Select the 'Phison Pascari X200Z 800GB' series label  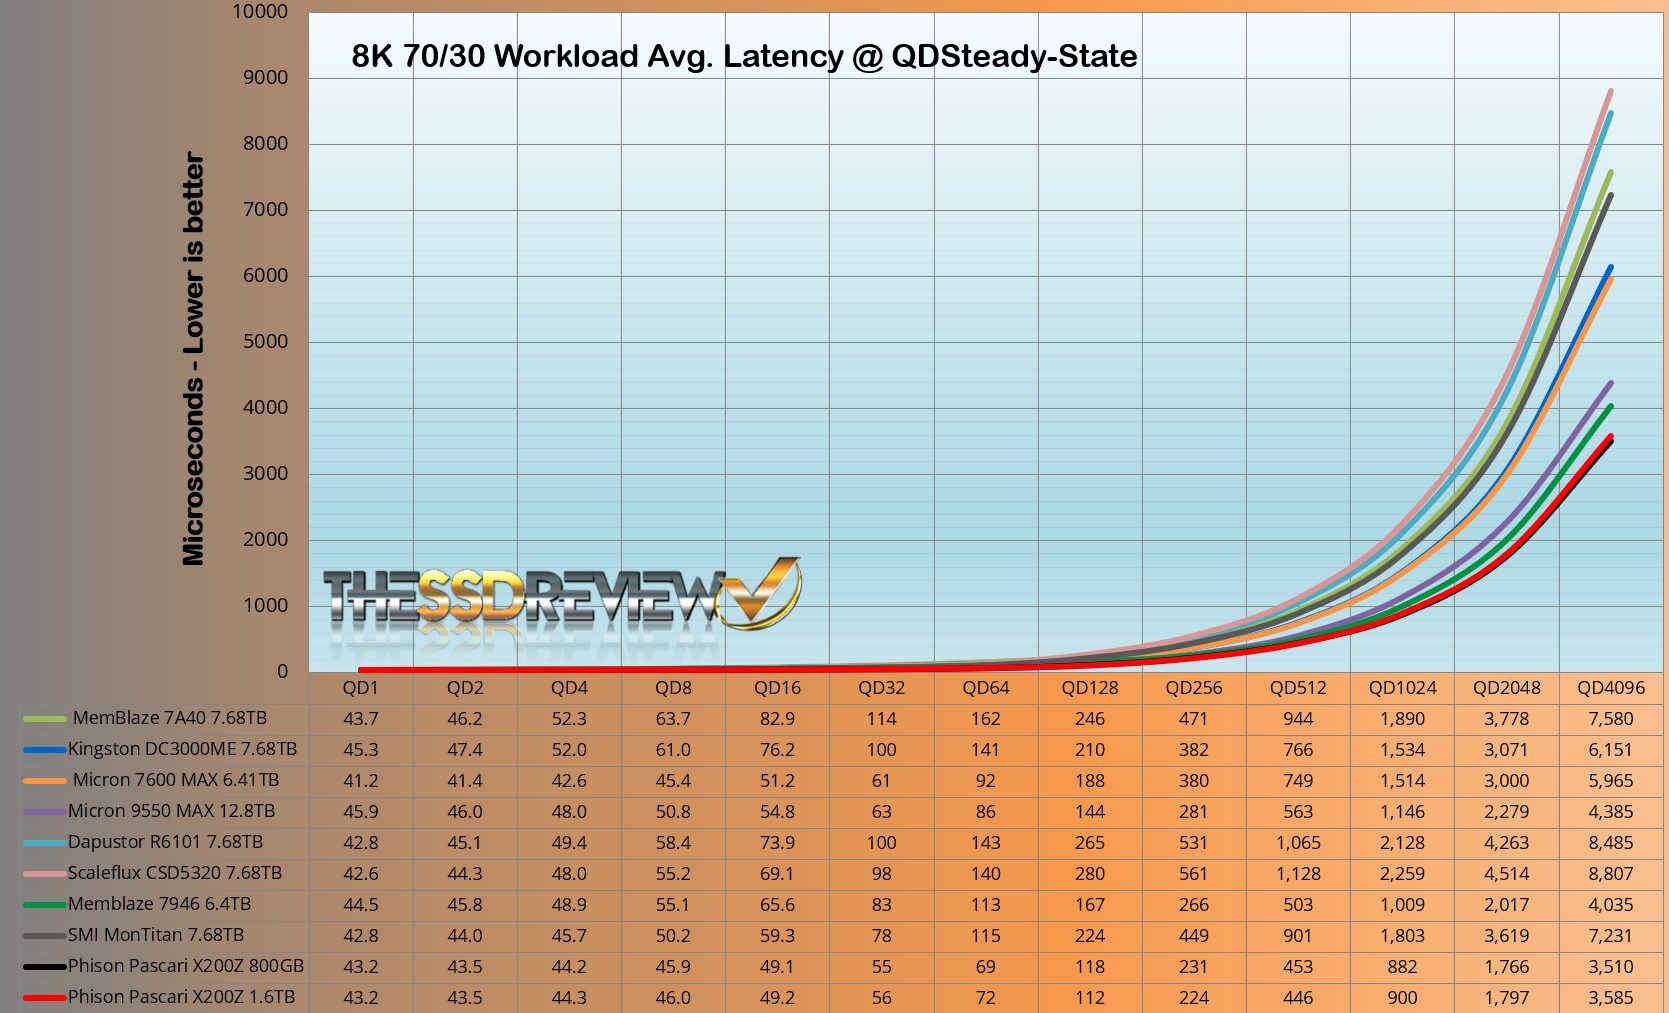(186, 966)
